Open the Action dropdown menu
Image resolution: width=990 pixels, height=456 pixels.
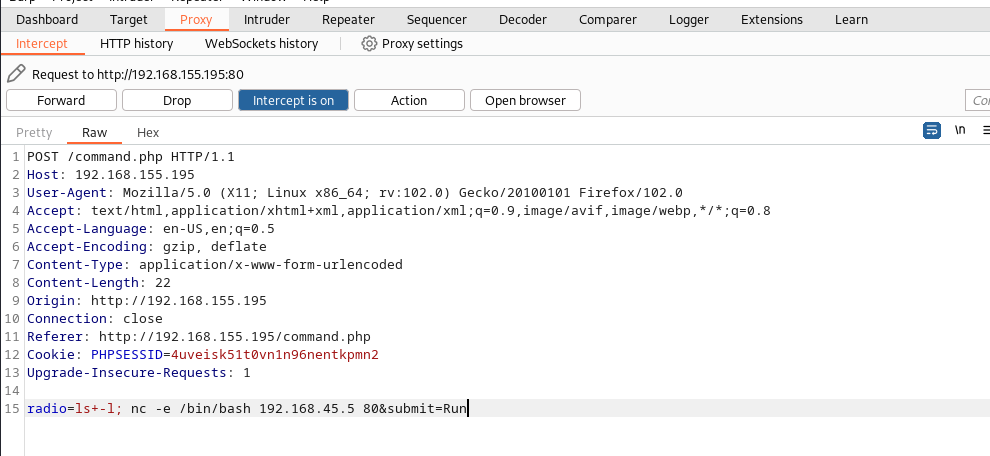click(x=409, y=100)
